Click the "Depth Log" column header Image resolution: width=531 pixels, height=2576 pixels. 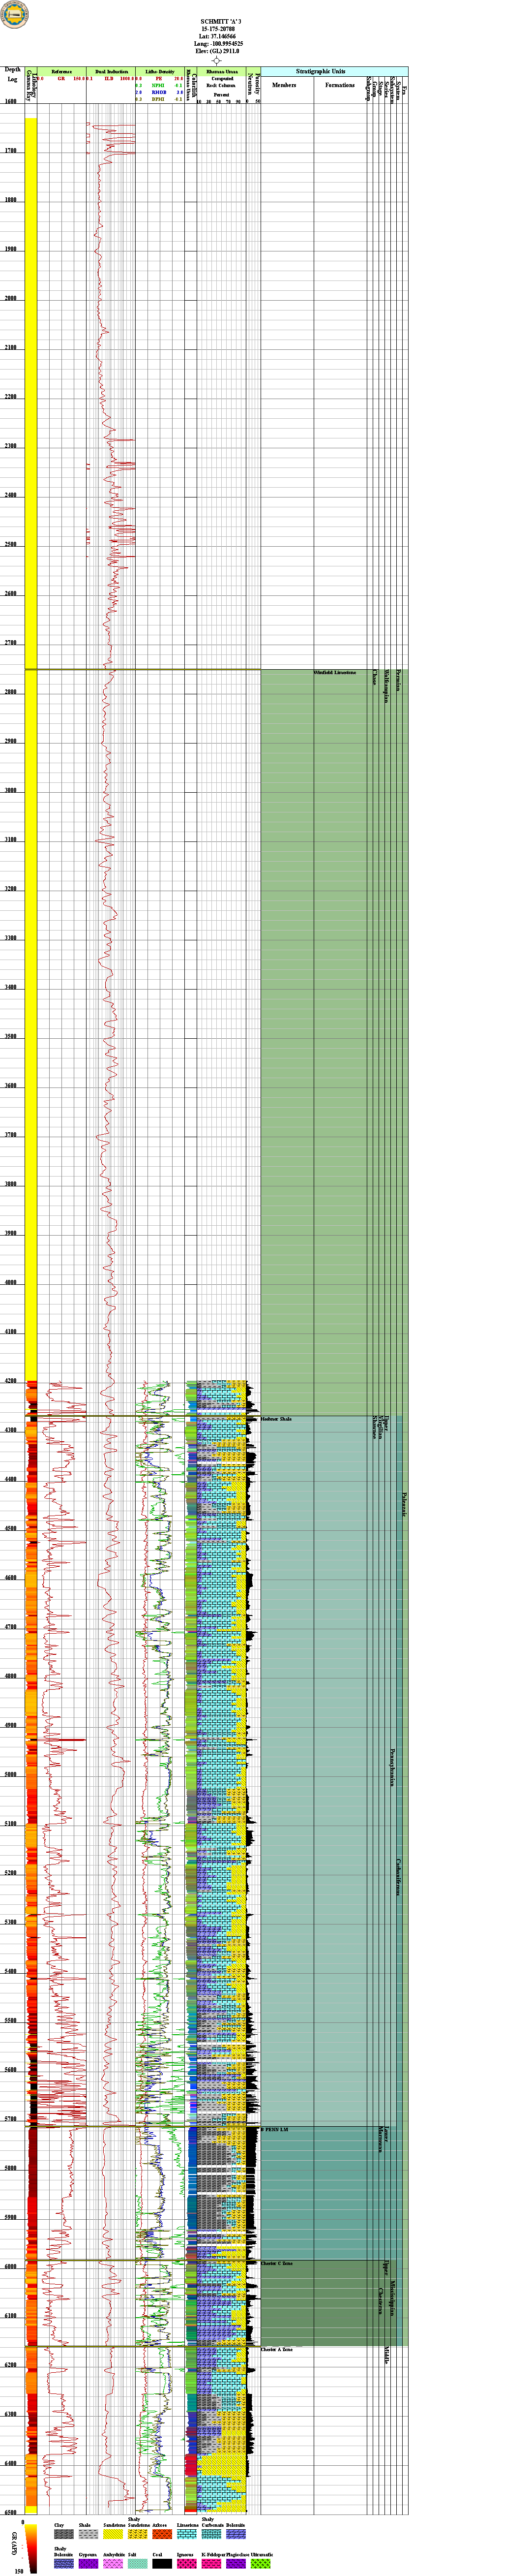[x=12, y=74]
